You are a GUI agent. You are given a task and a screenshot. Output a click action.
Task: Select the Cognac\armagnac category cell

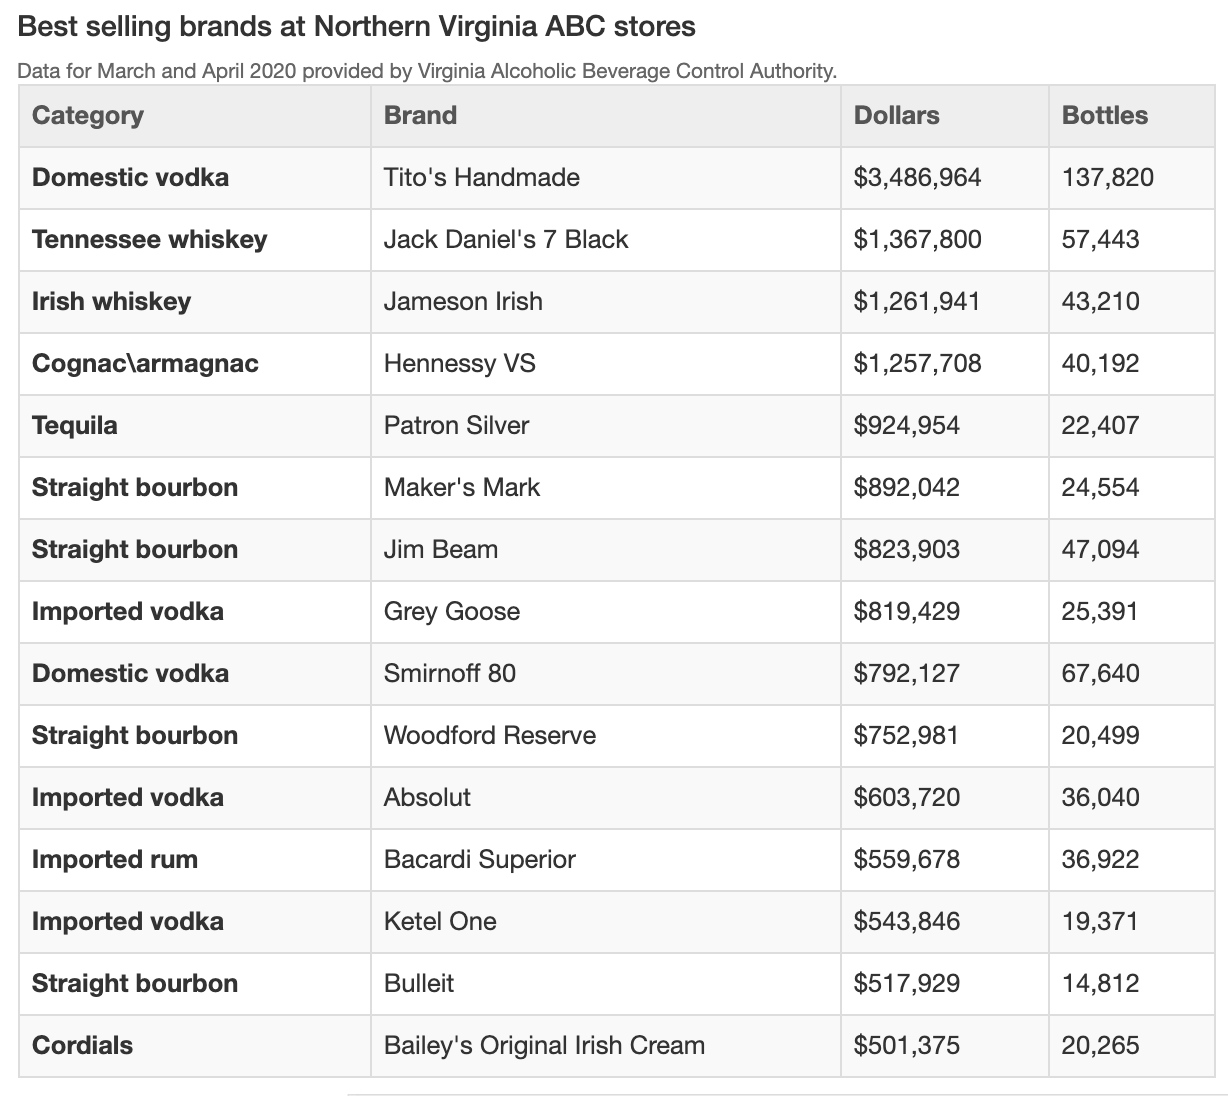click(145, 364)
